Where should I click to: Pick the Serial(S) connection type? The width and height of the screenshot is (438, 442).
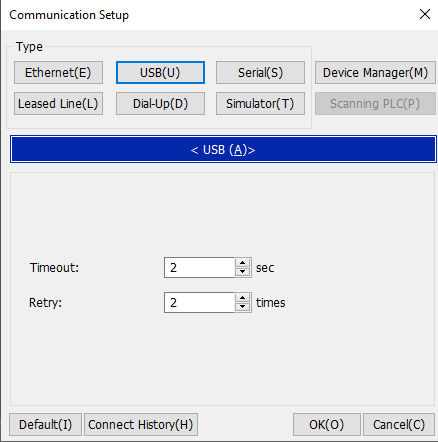click(260, 72)
